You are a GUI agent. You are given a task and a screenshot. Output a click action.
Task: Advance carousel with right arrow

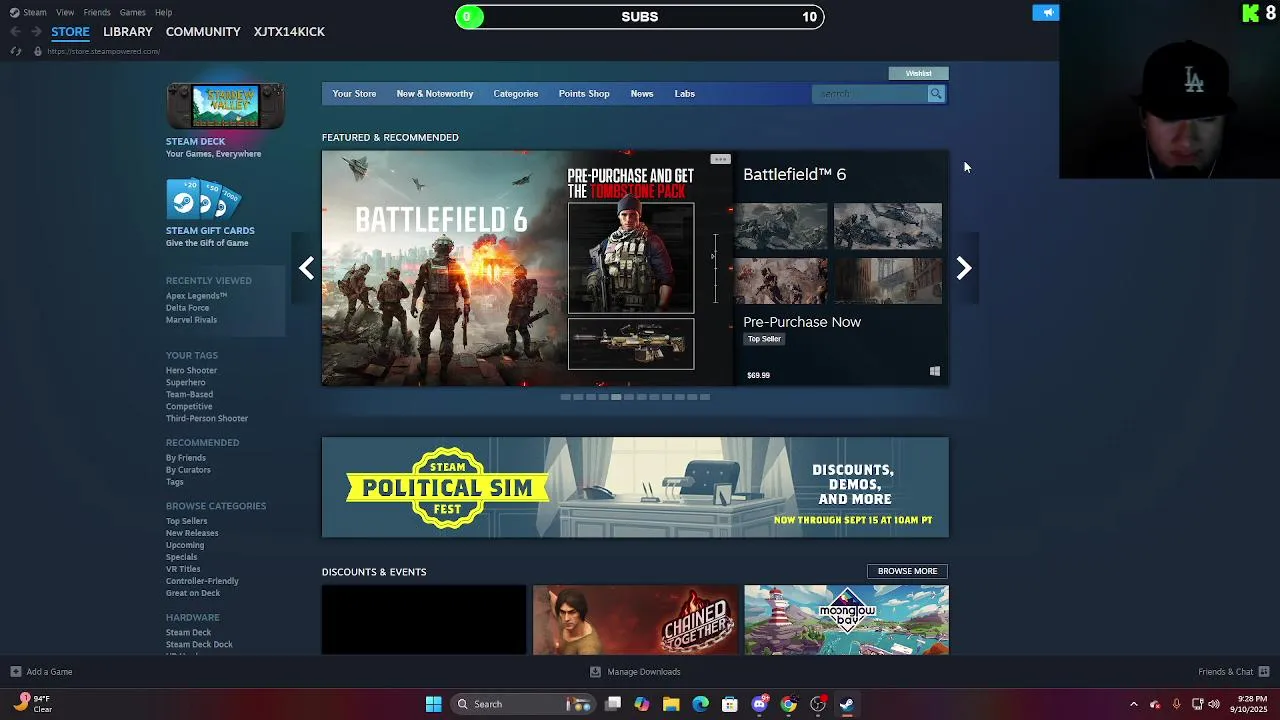point(963,268)
